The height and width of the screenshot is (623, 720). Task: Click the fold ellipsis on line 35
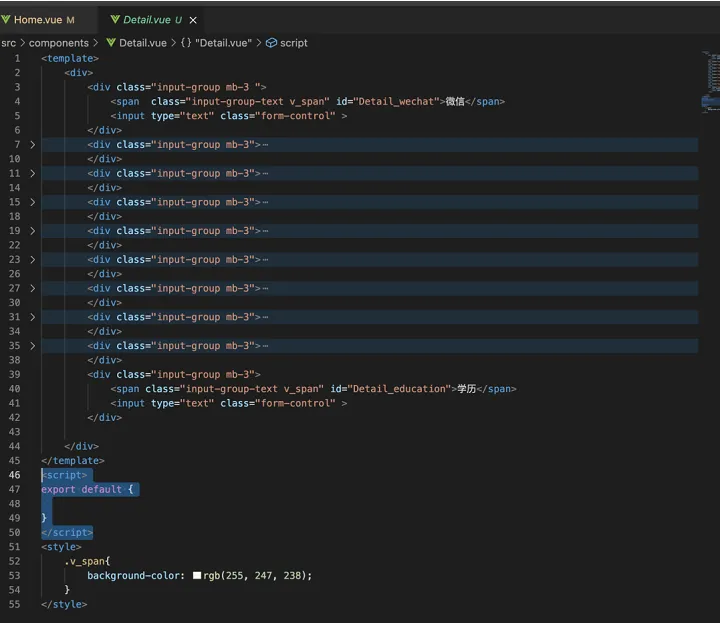click(265, 346)
